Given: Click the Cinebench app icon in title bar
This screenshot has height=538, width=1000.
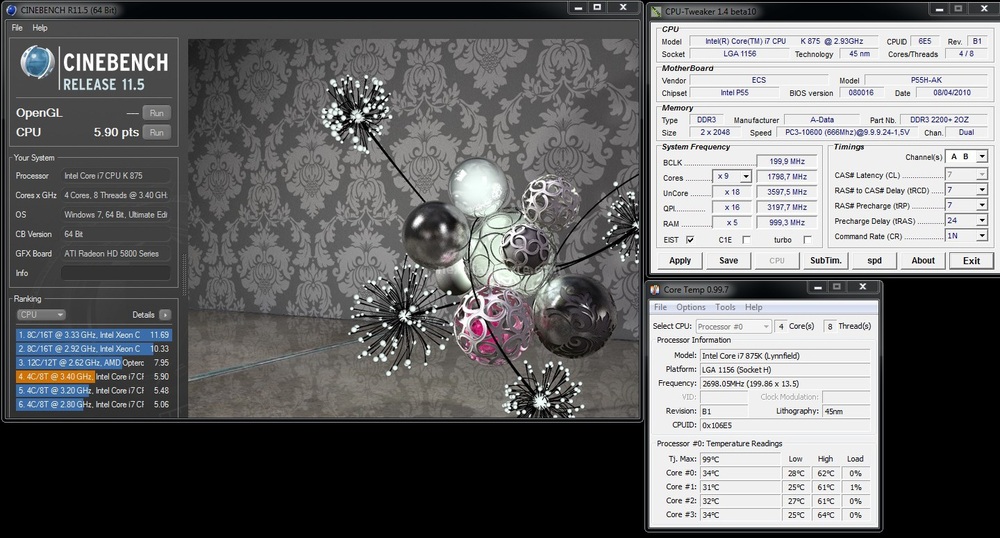Looking at the screenshot, I should click(x=11, y=10).
